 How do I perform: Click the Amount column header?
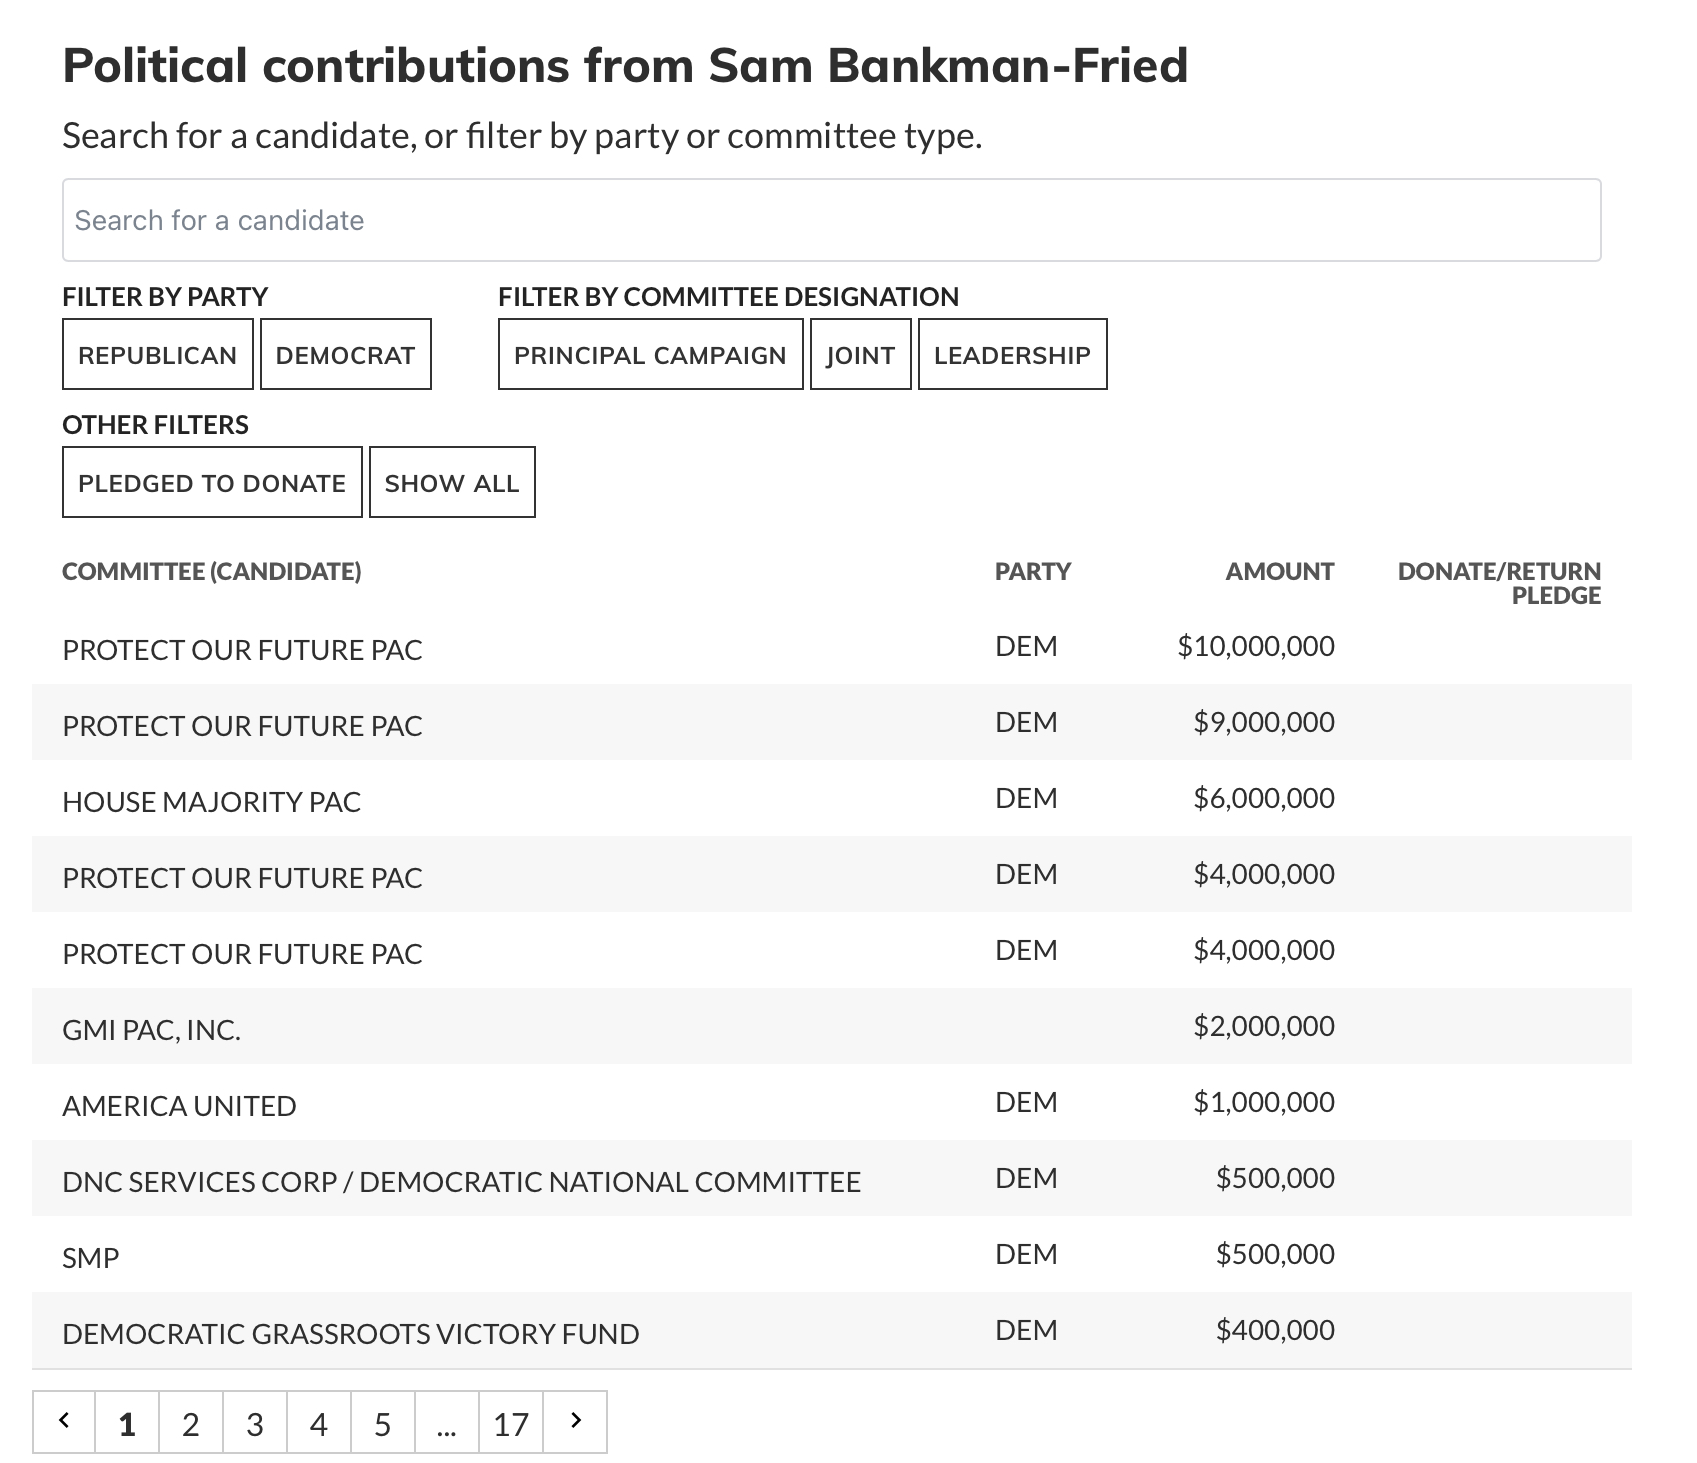pos(1280,571)
